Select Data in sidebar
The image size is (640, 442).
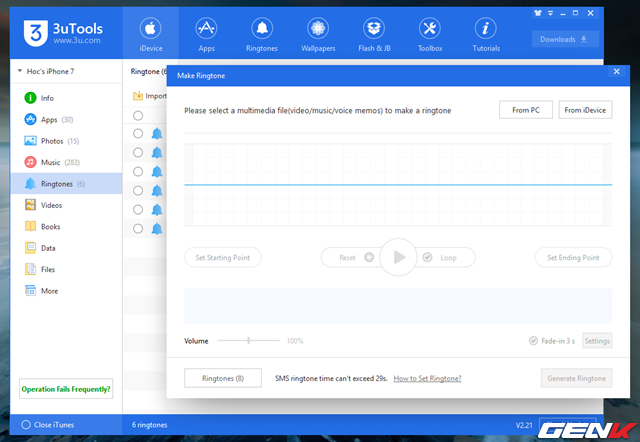(x=66, y=248)
